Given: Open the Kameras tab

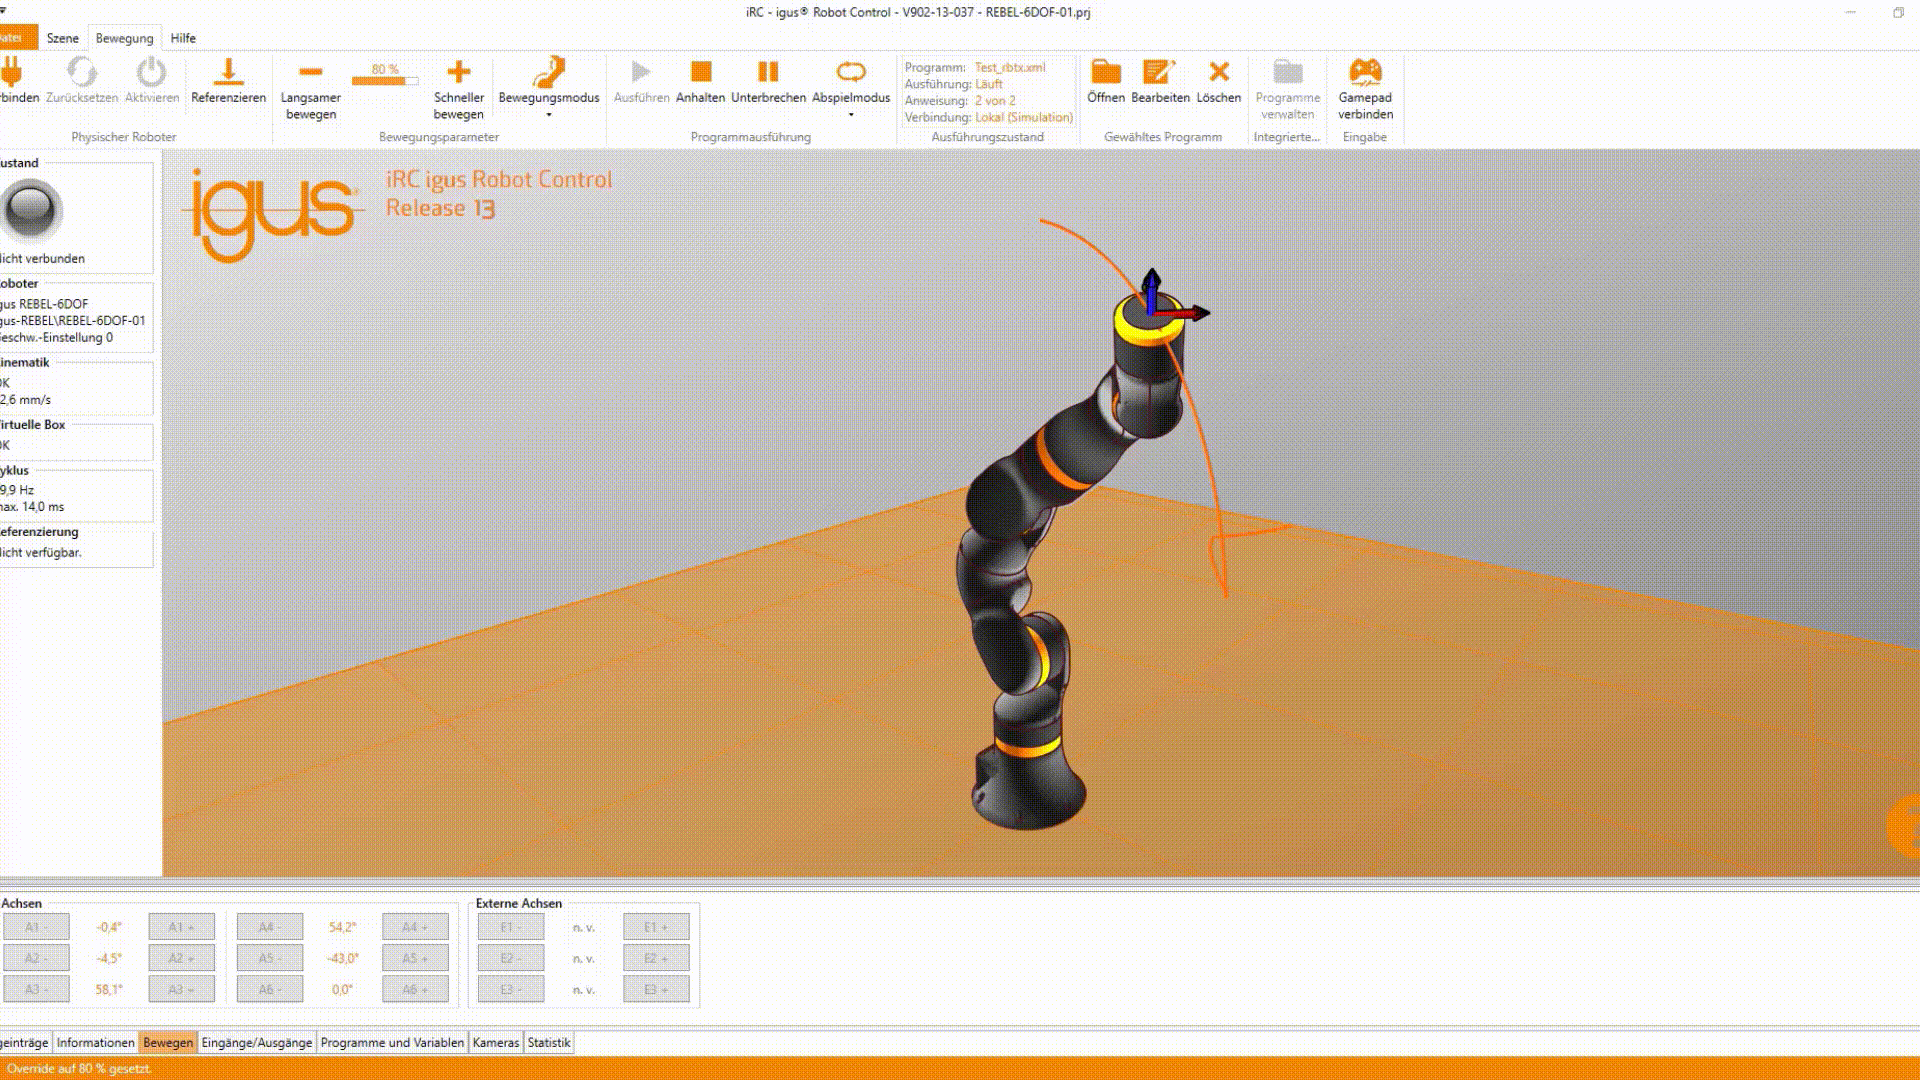Looking at the screenshot, I should coord(495,1042).
